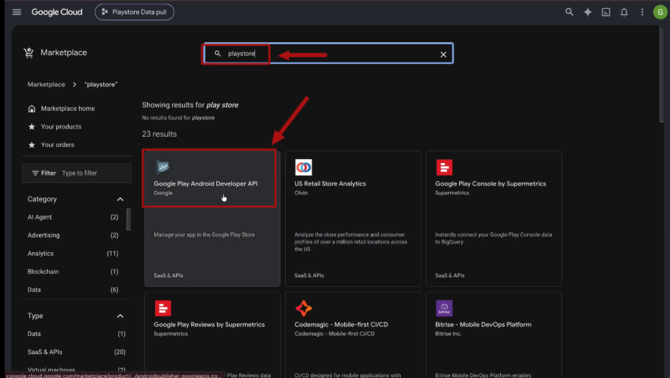Click SaaS & APIs tag on Play Console card

point(450,275)
